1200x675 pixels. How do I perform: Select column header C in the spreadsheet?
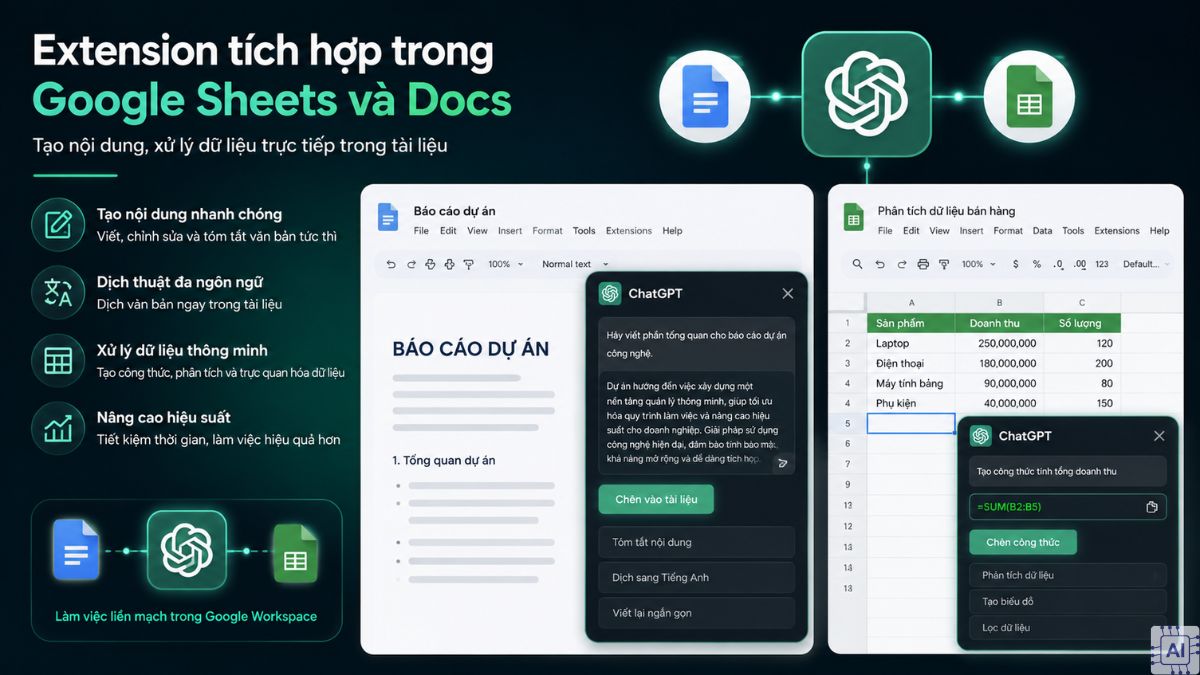[1082, 302]
